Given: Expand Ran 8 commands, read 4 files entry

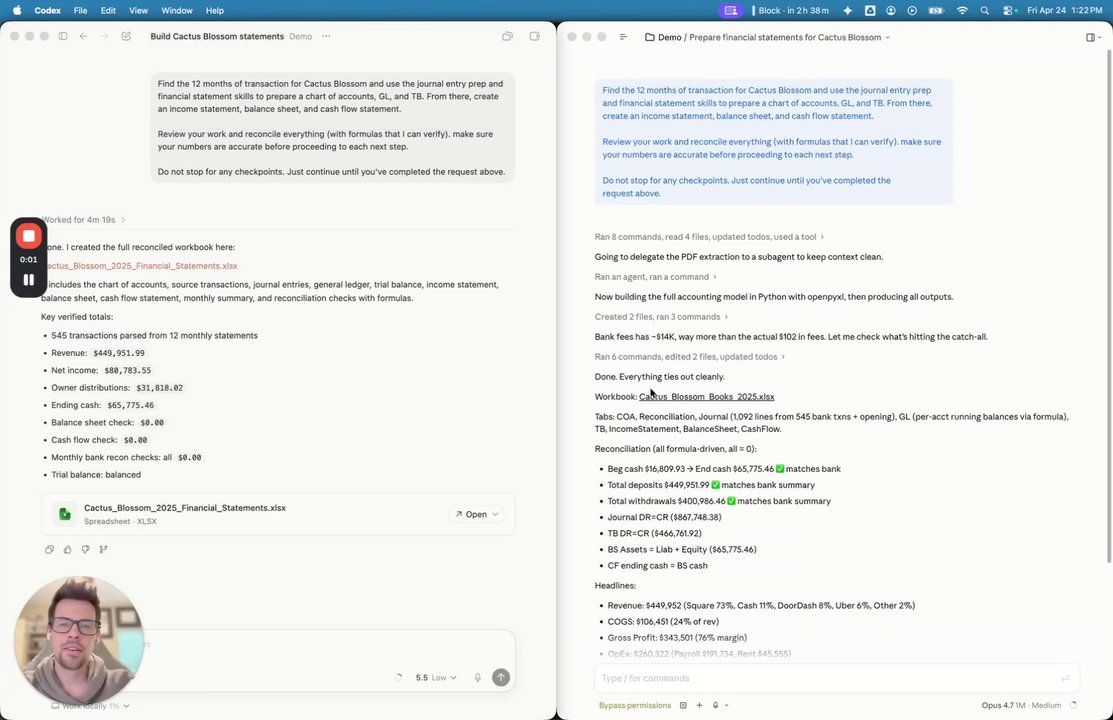Looking at the screenshot, I should [x=709, y=237].
